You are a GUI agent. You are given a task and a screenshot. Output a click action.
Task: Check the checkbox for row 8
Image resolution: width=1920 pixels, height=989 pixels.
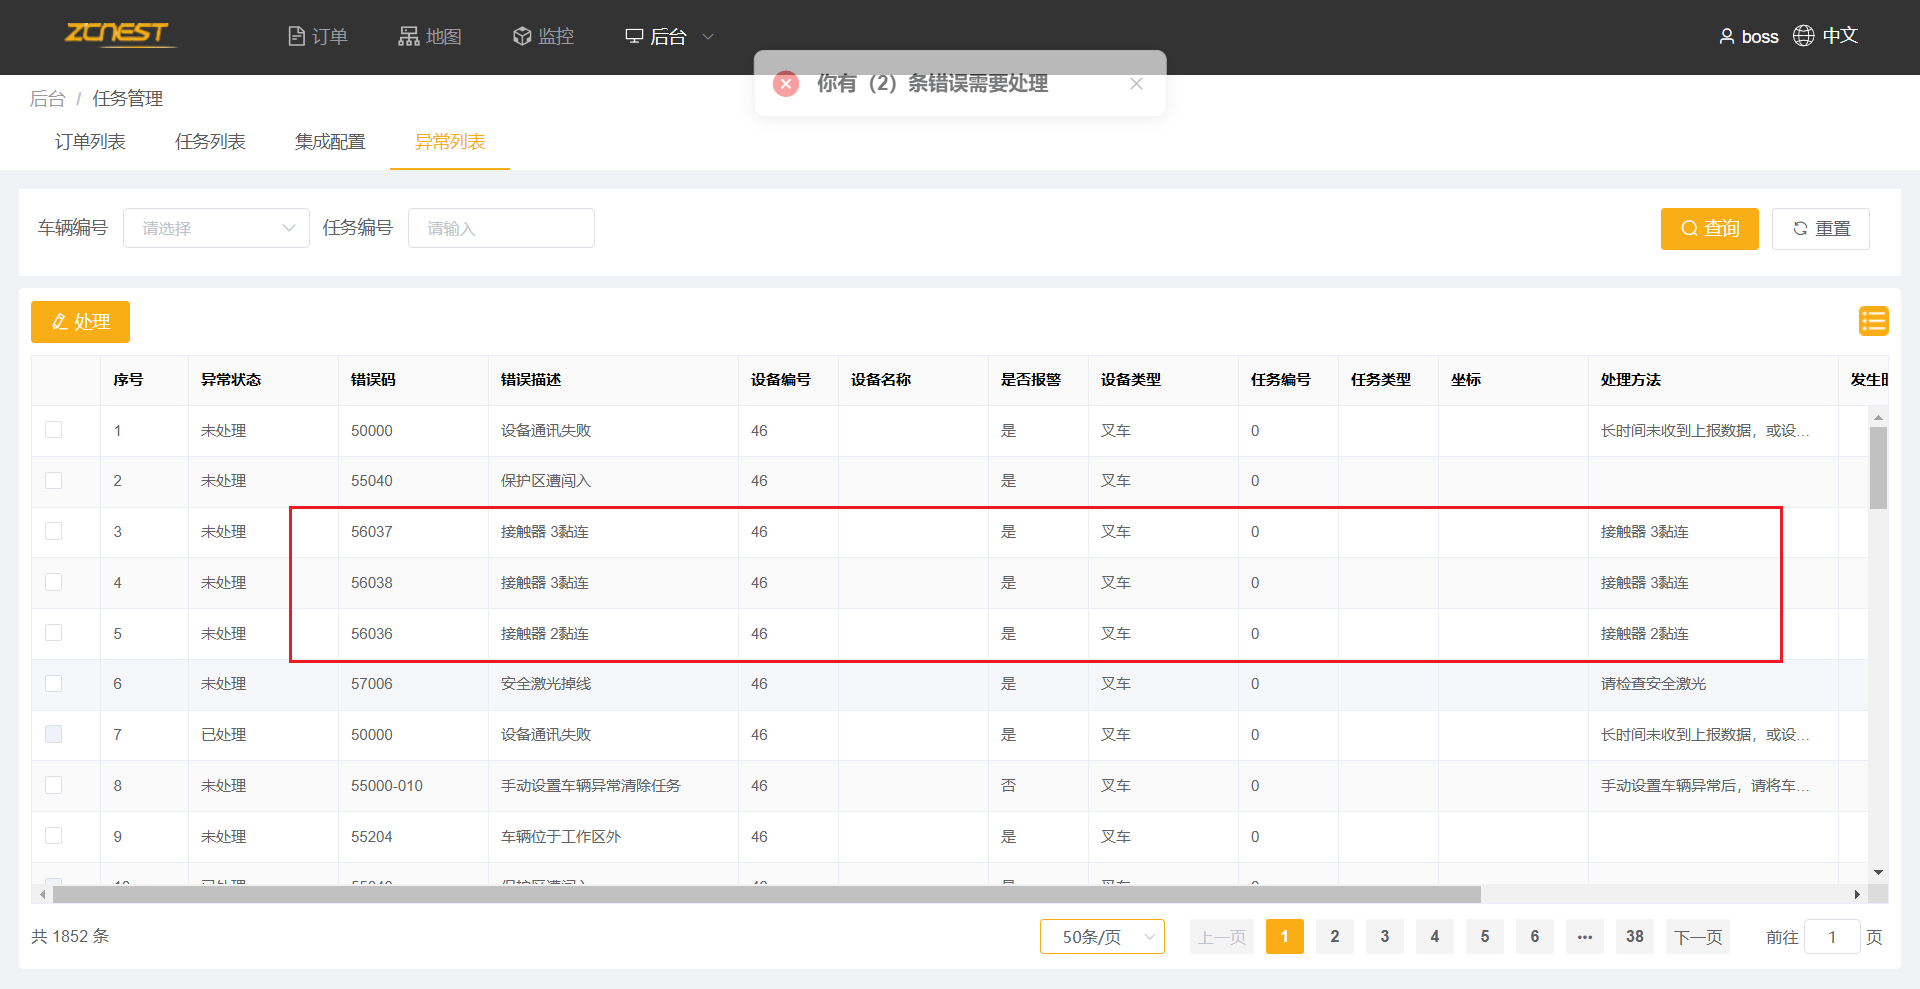tap(54, 785)
